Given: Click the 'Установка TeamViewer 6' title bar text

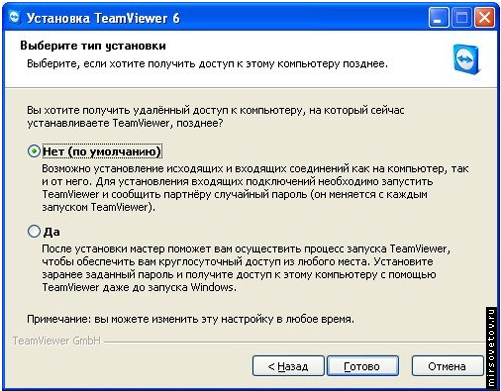Looking at the screenshot, I should click(x=103, y=18).
